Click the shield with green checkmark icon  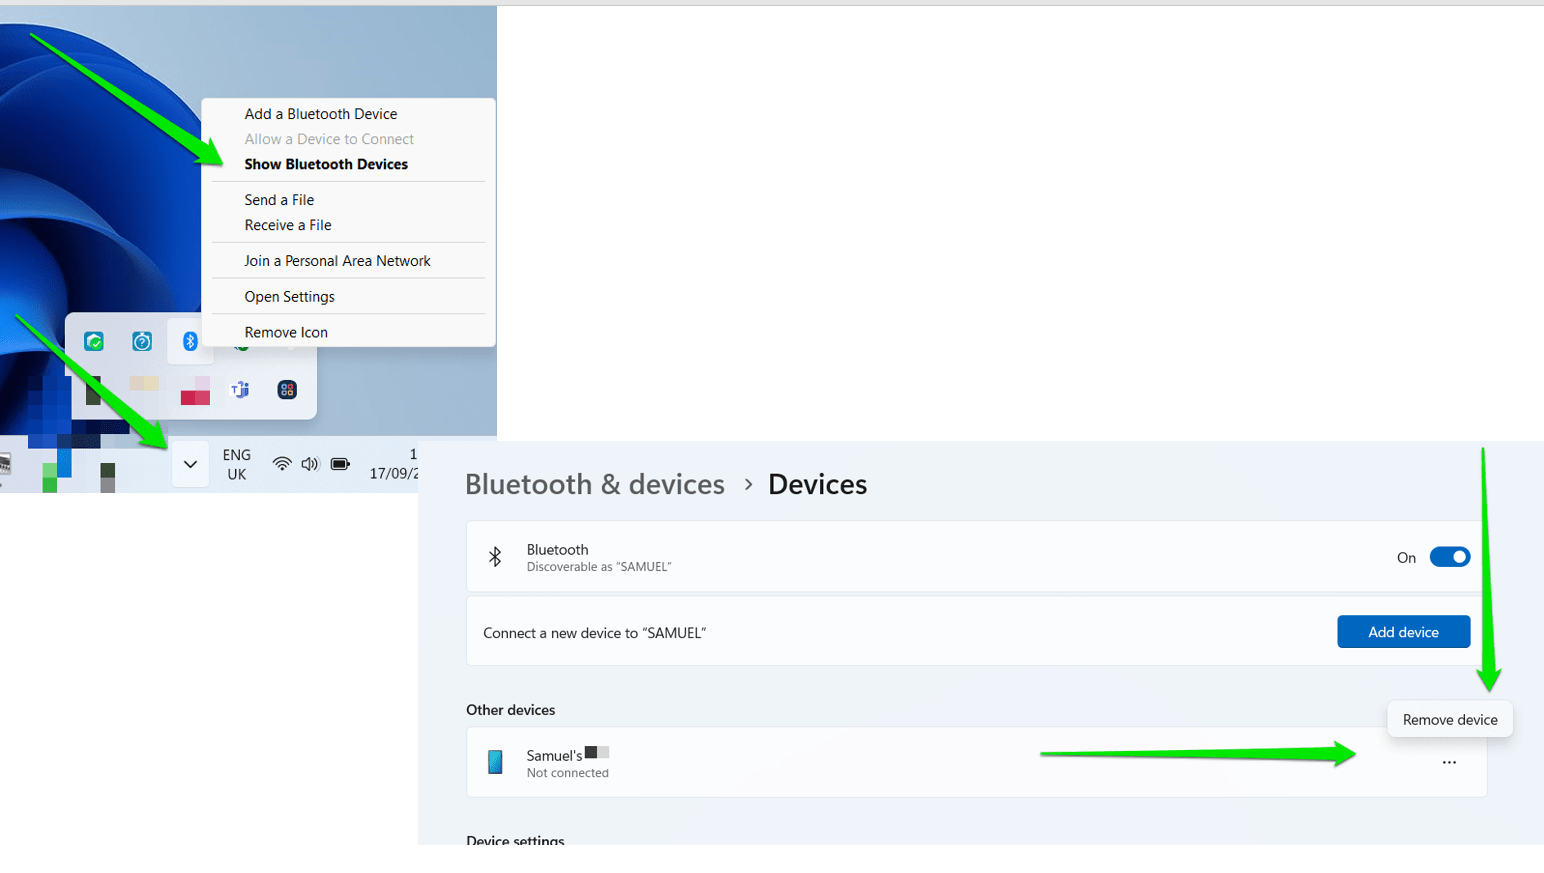94,342
